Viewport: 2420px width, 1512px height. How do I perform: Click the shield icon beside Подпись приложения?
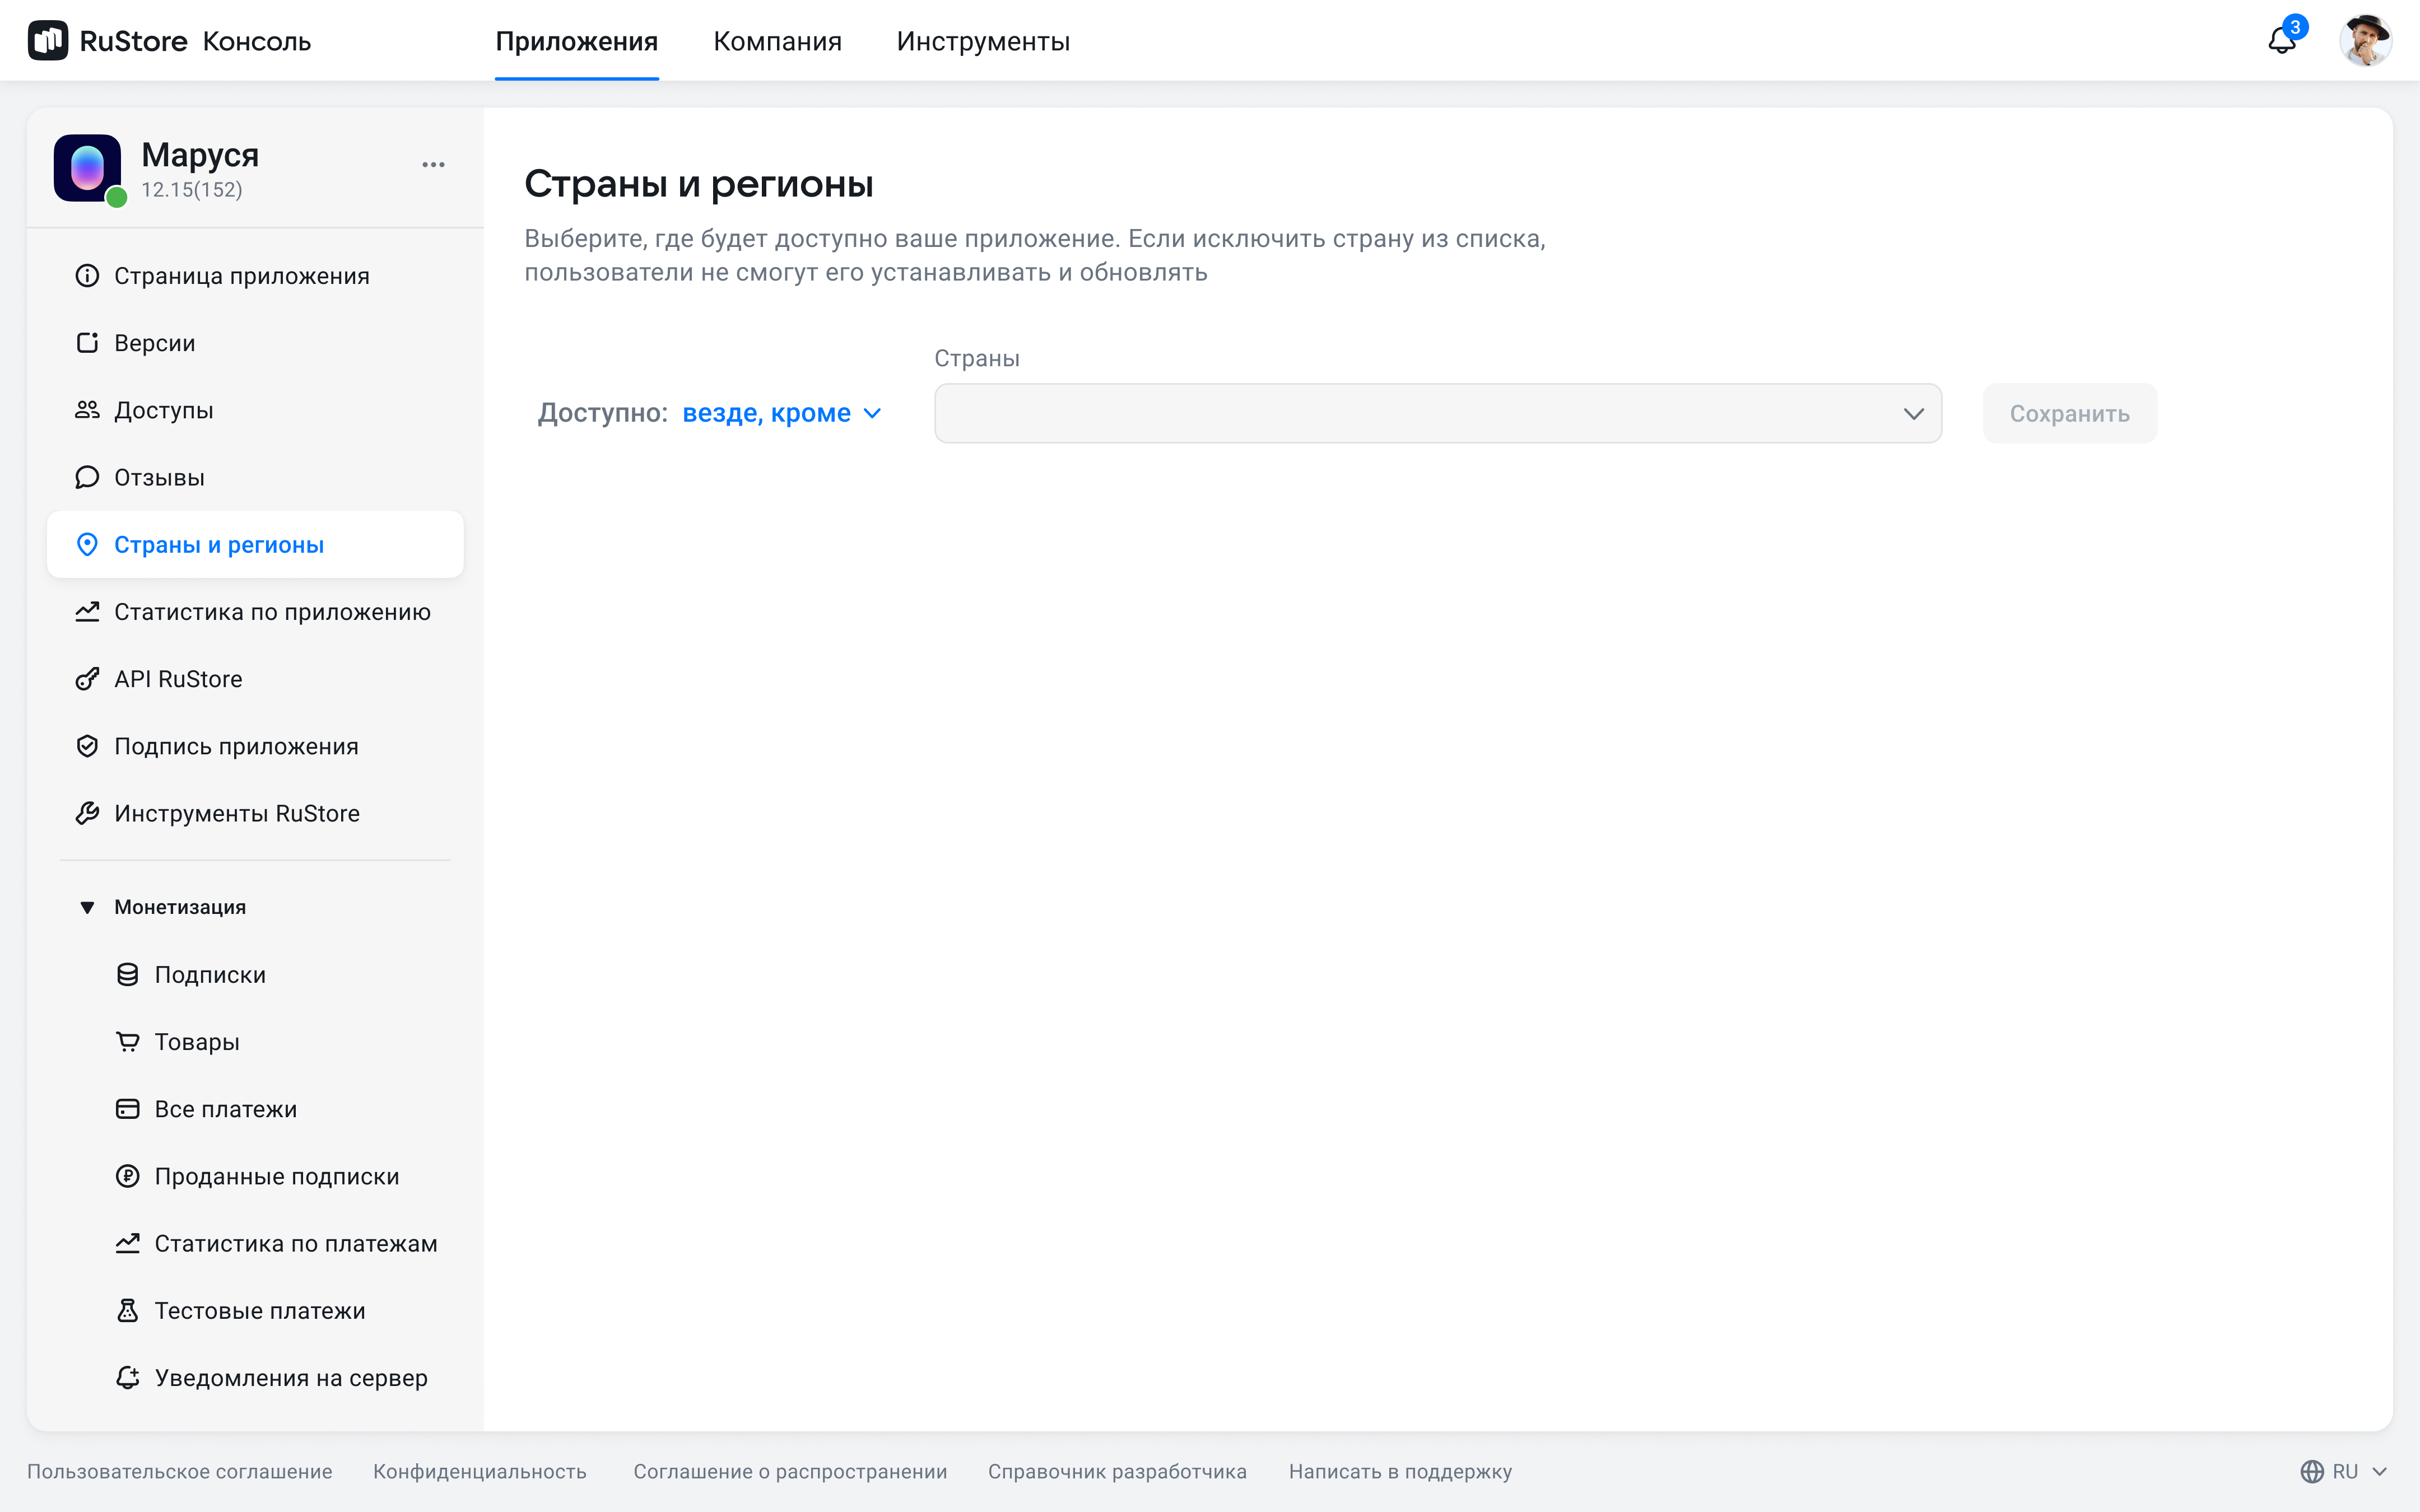coord(88,746)
